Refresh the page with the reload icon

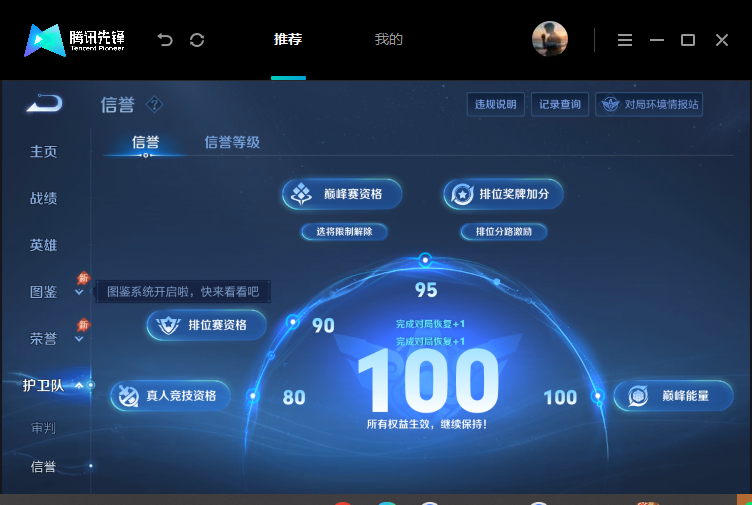tap(197, 40)
